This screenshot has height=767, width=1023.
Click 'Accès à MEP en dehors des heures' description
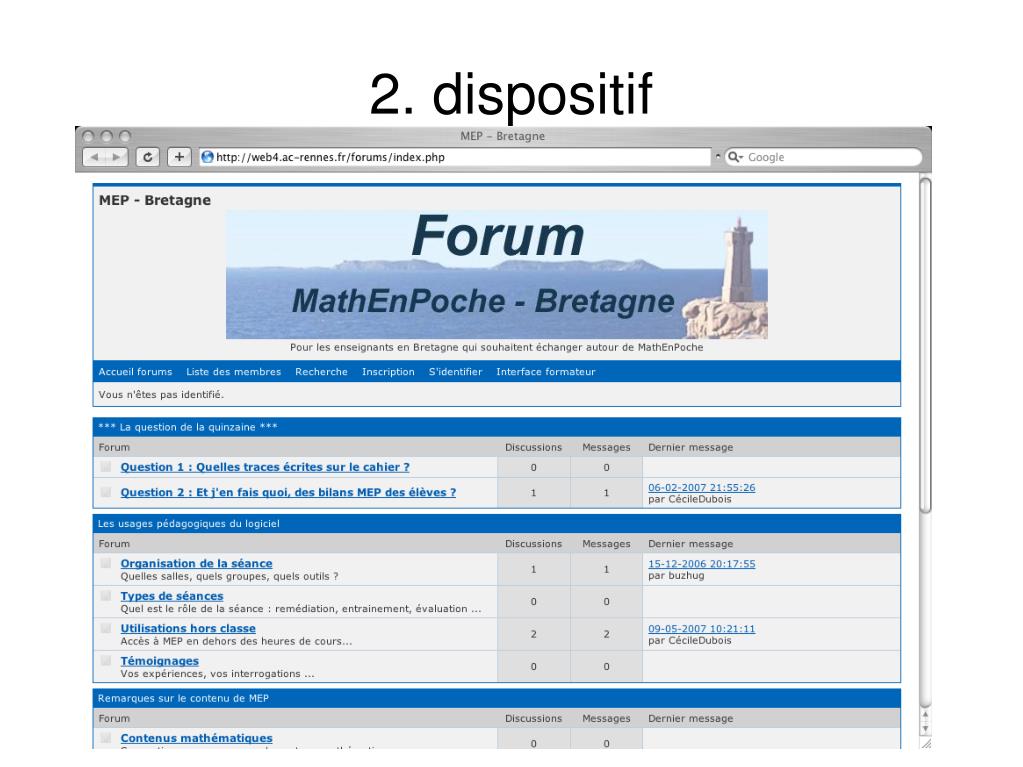(x=236, y=641)
